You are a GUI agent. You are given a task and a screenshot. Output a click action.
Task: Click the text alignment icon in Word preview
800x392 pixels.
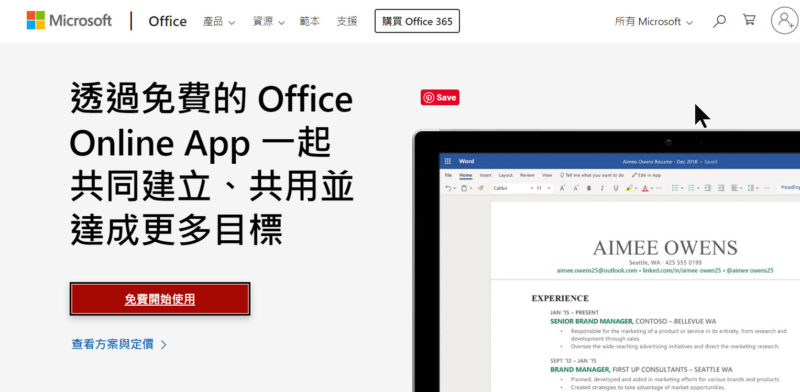(735, 188)
